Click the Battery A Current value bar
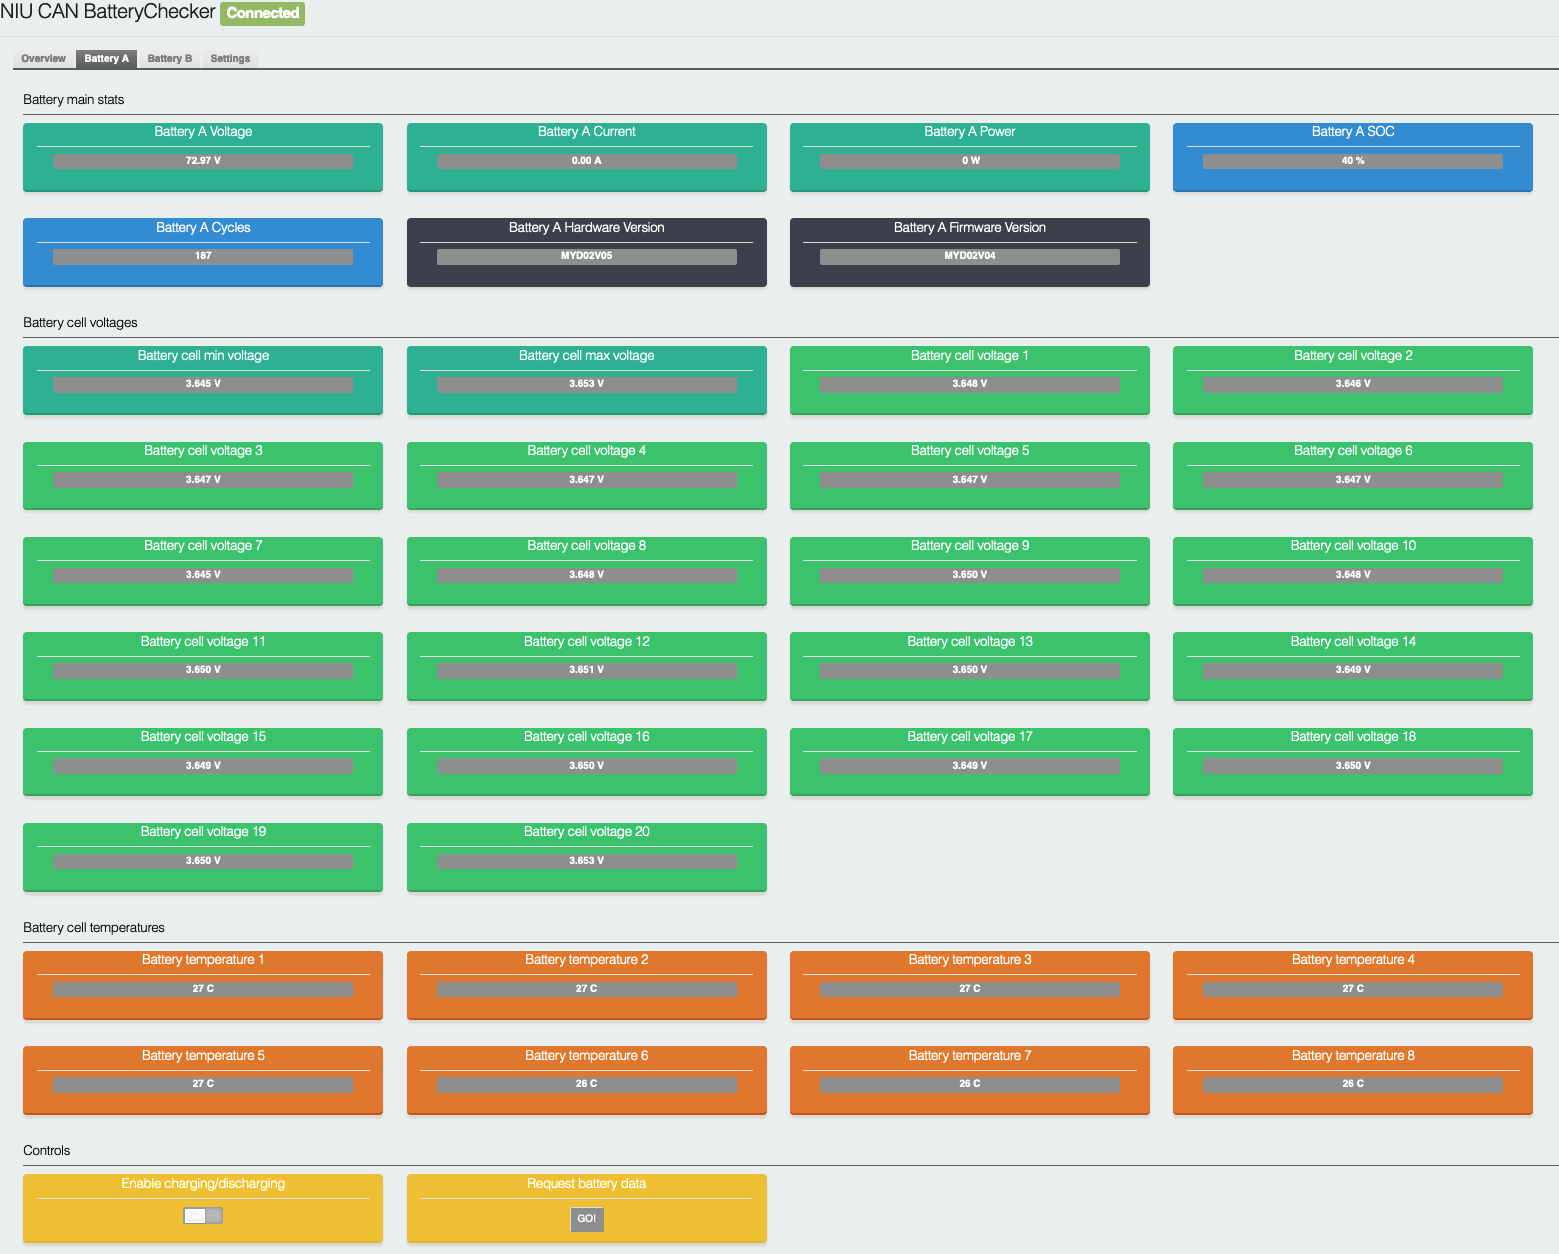Image resolution: width=1559 pixels, height=1254 pixels. [586, 161]
